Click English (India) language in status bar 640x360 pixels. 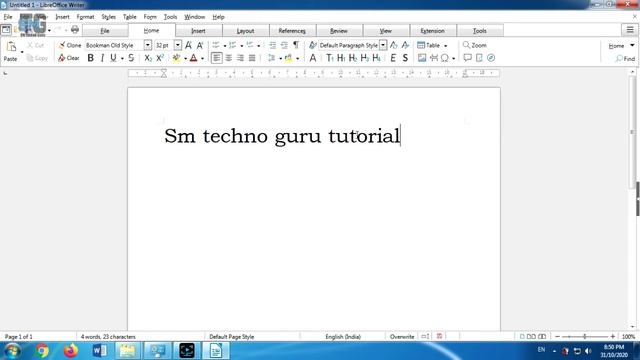pos(343,337)
